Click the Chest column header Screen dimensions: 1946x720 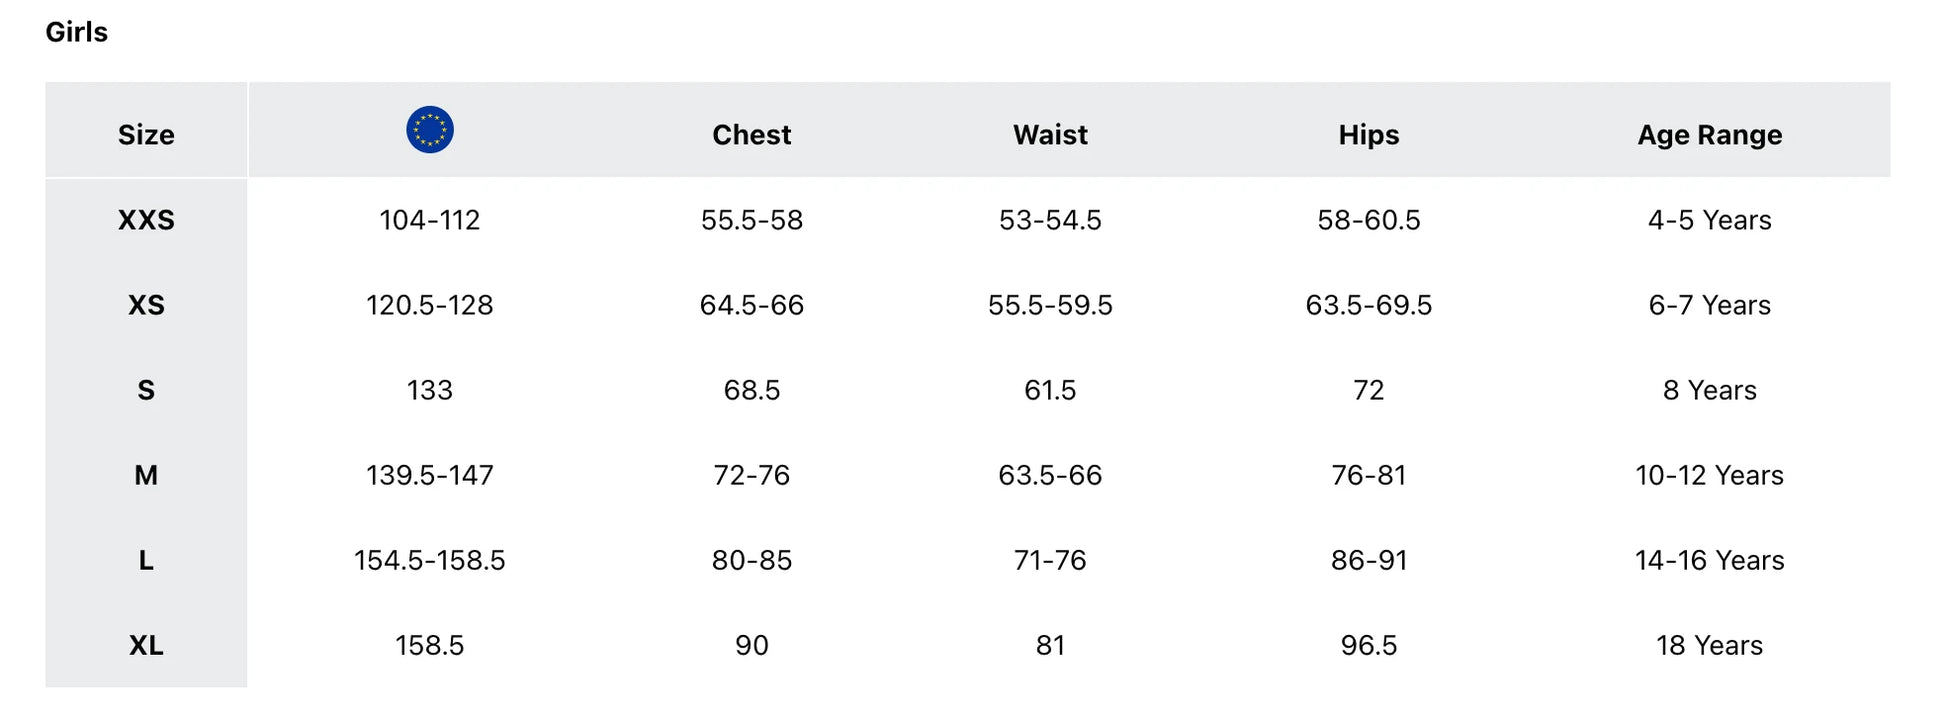point(751,135)
